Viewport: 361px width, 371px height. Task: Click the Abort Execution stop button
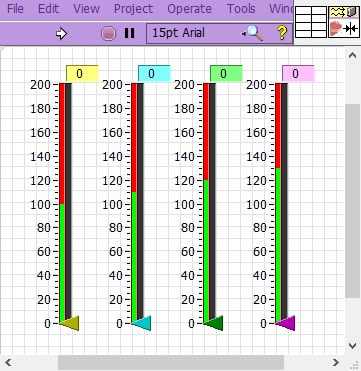click(x=109, y=34)
